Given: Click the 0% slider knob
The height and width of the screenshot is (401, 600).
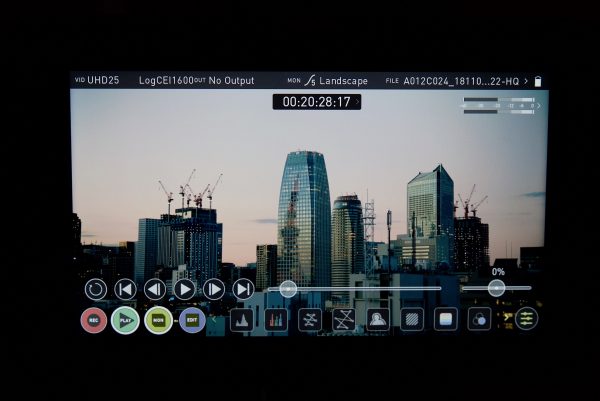Looking at the screenshot, I should pyautogui.click(x=496, y=287).
